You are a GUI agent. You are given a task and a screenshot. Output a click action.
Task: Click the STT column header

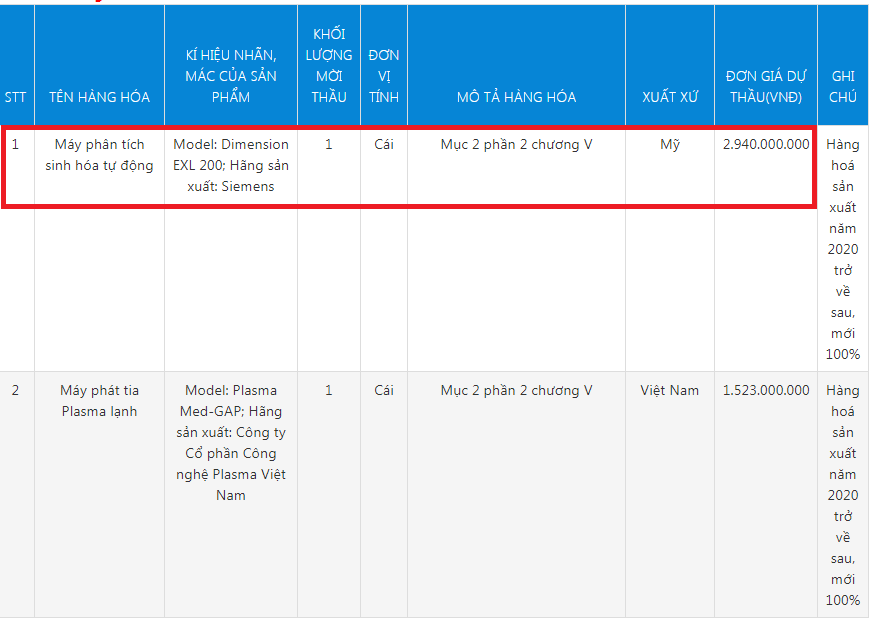tap(15, 97)
